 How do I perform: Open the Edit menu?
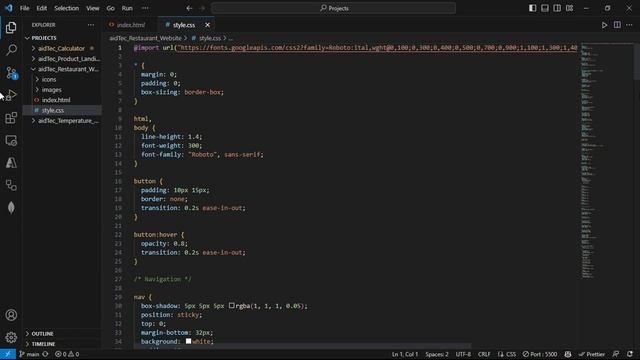[x=42, y=8]
